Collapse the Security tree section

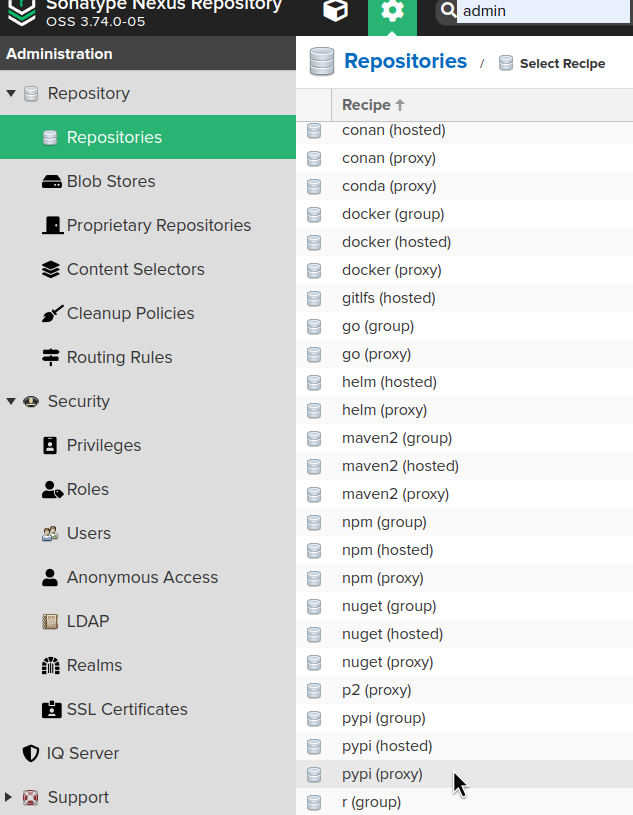(11, 401)
